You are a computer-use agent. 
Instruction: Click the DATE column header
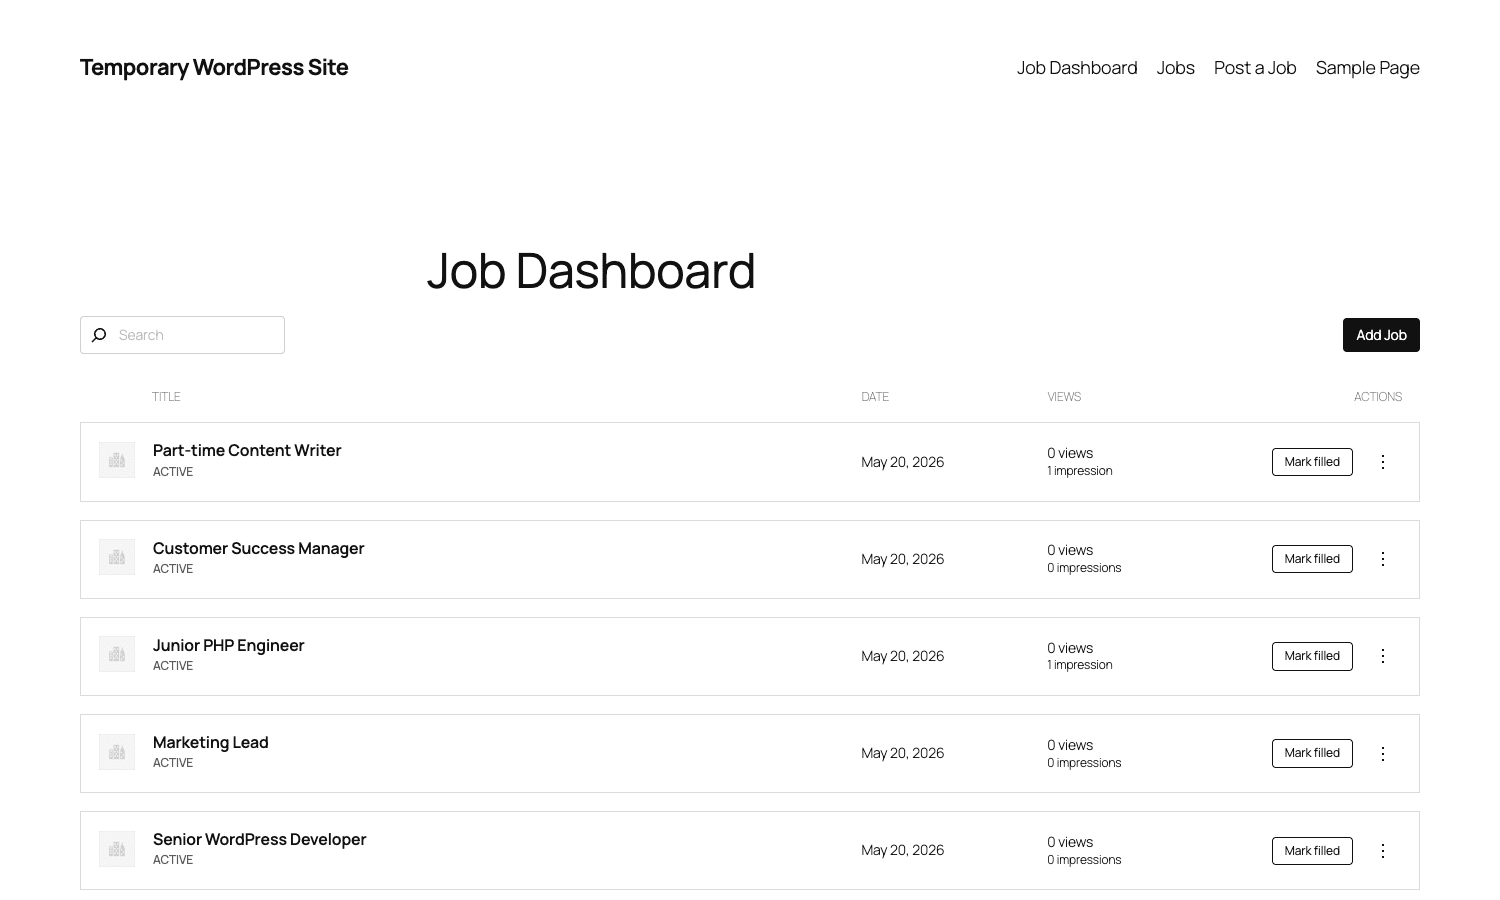pos(875,397)
